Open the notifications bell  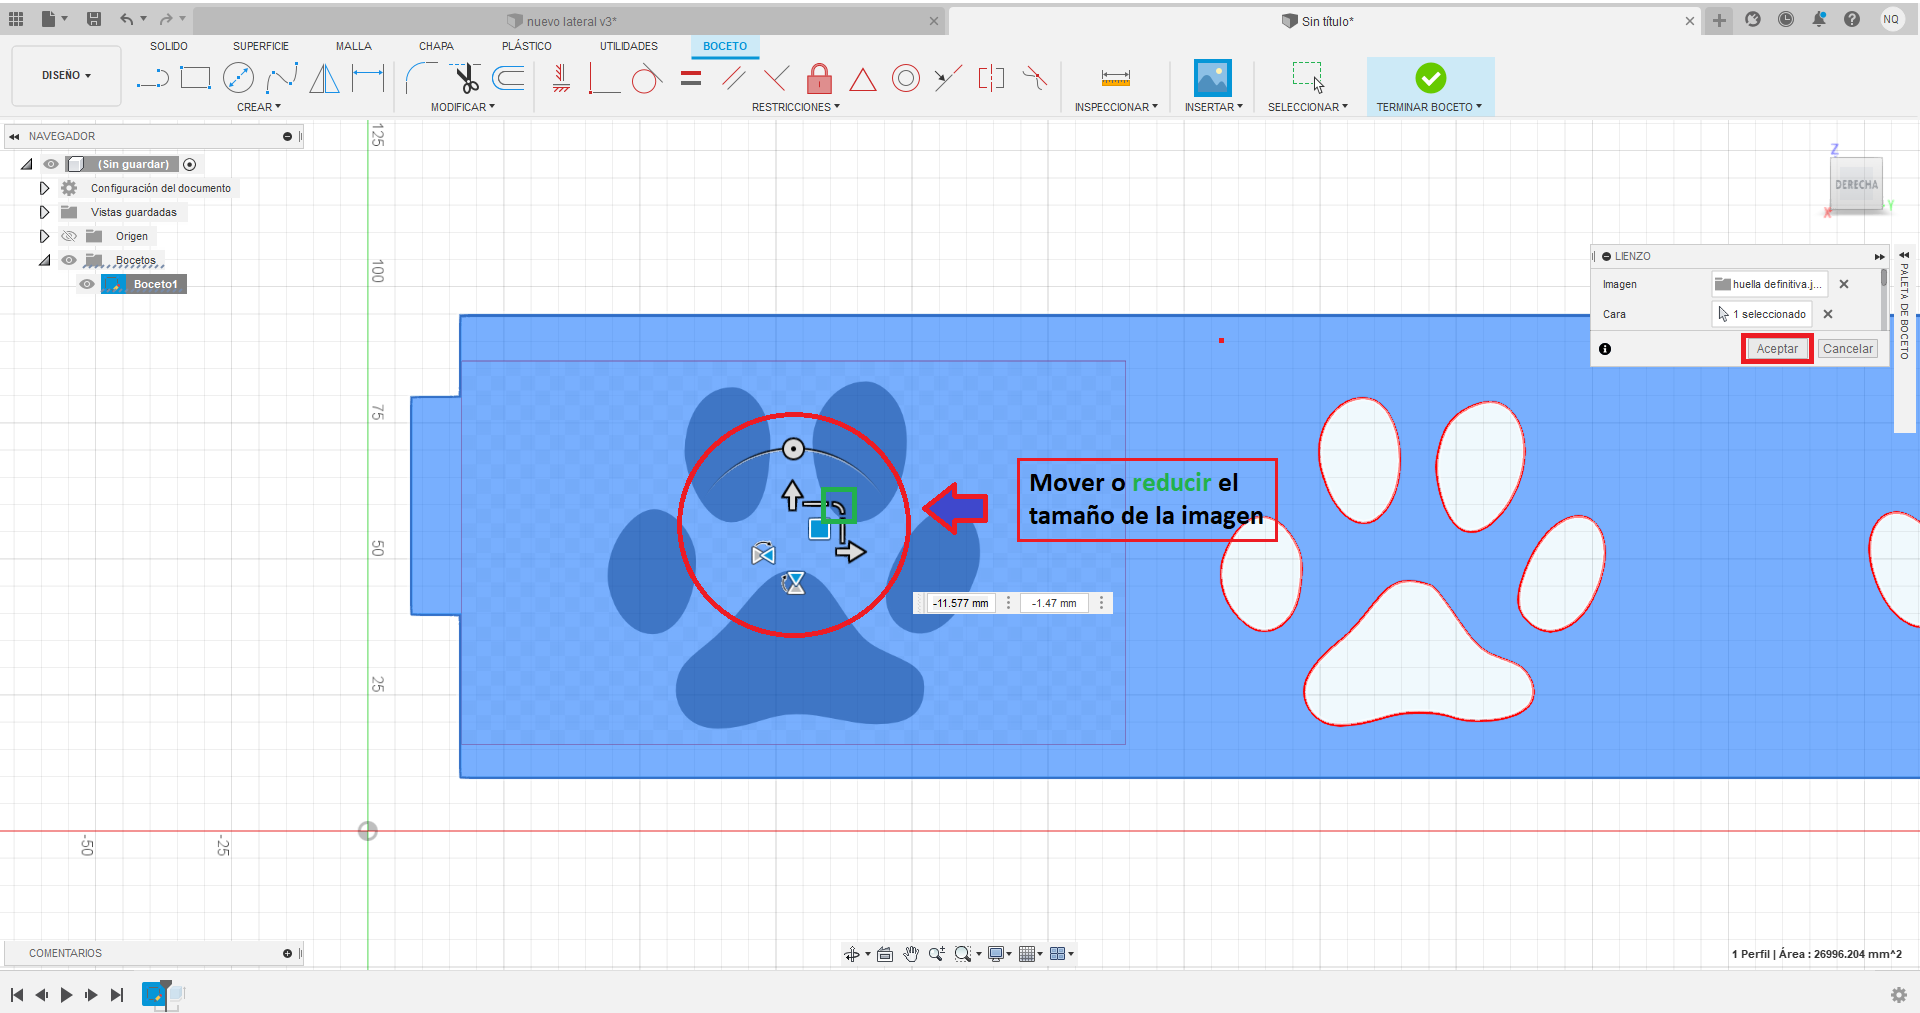click(1819, 19)
